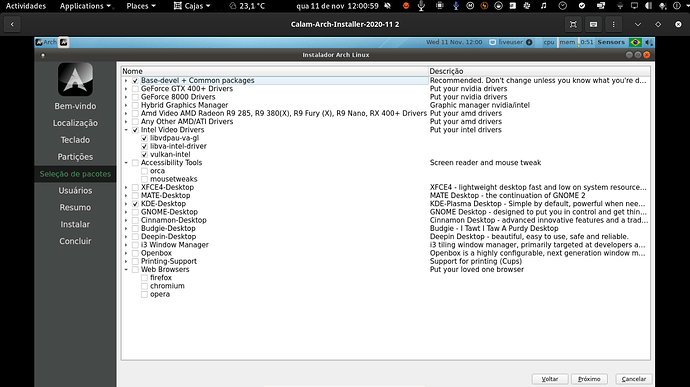Check XFCE4-Desktop group
This screenshot has height=387, width=690.
pos(135,188)
